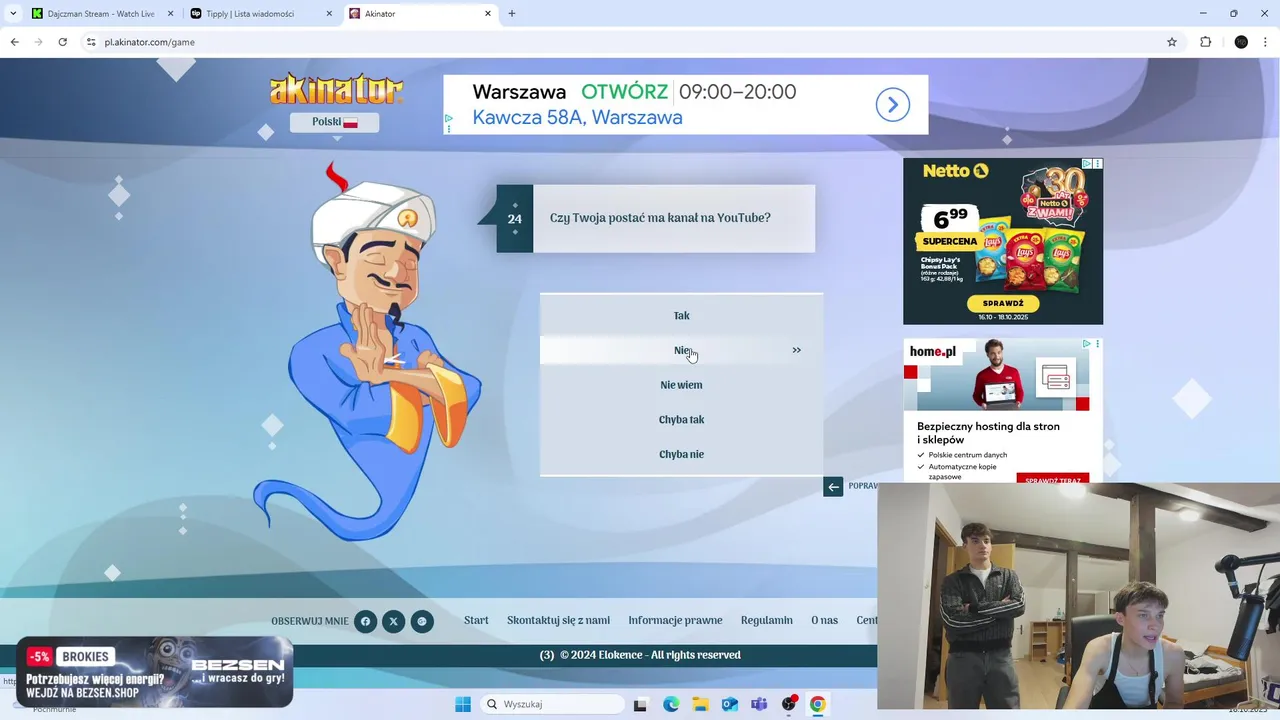Viewport: 1280px width, 720px height.
Task: Reload the Akinator page
Action: [x=62, y=42]
